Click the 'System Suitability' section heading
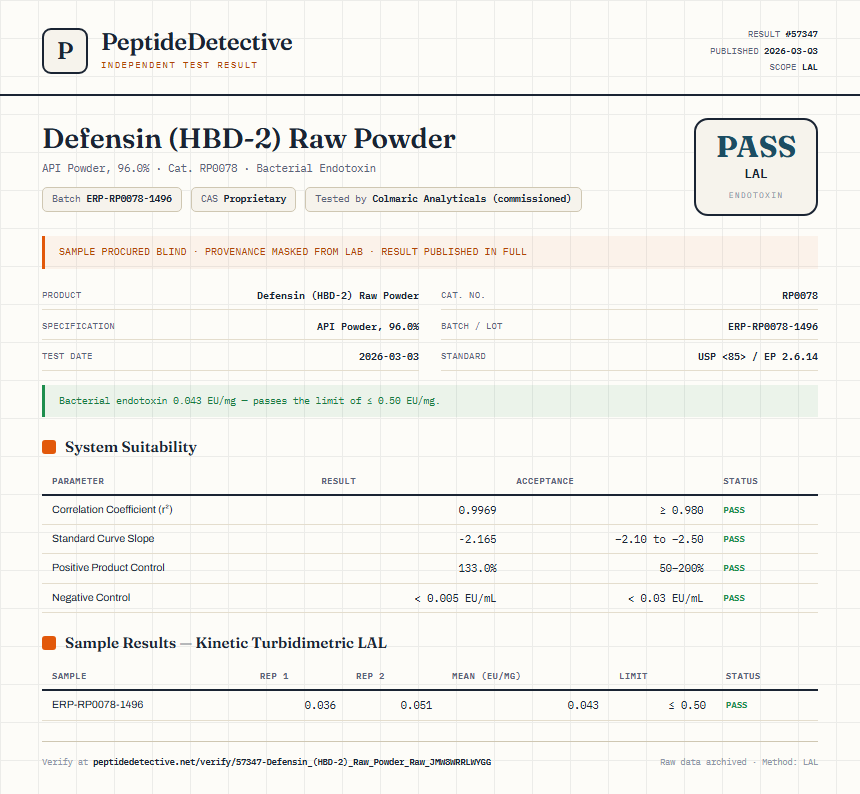The height and width of the screenshot is (794, 860). tap(131, 447)
